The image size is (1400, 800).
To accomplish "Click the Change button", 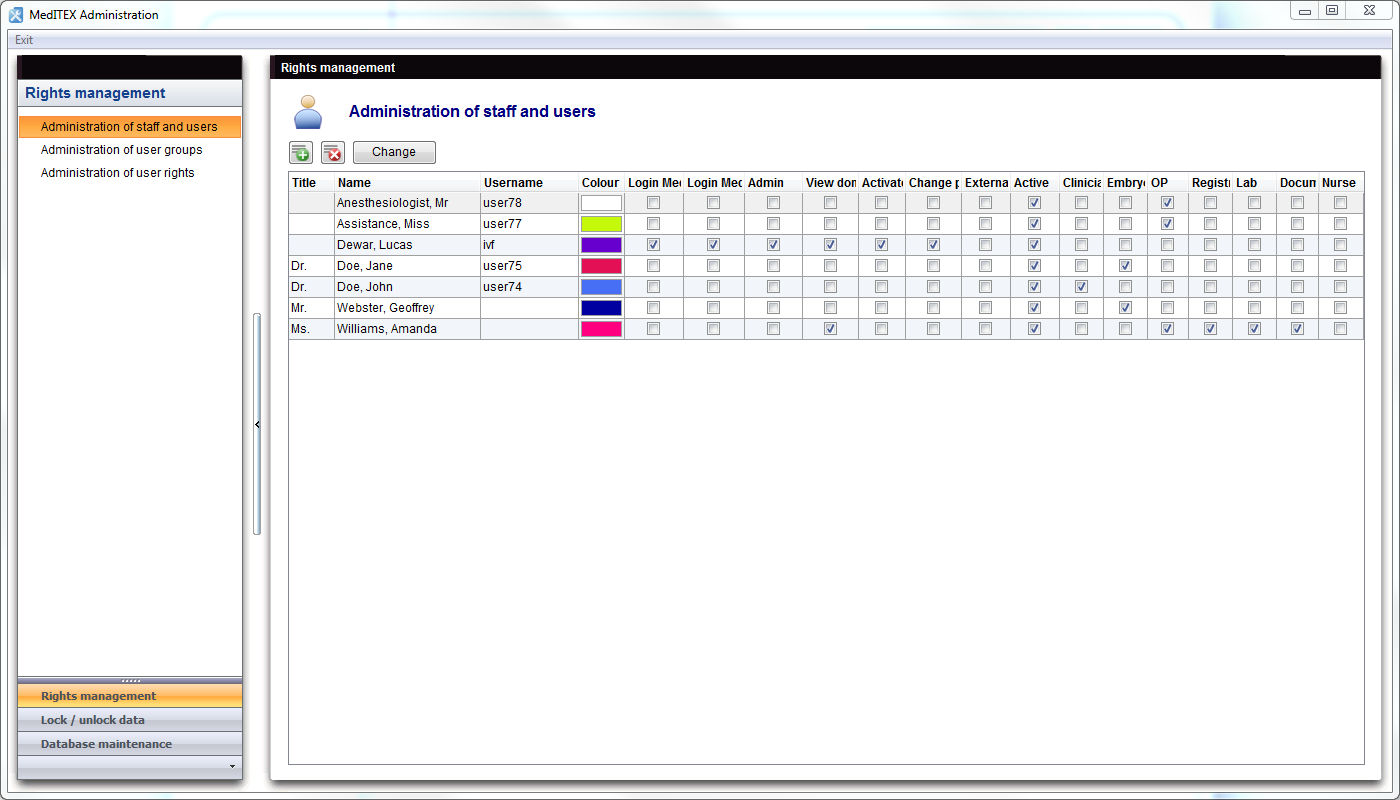I will [x=394, y=152].
